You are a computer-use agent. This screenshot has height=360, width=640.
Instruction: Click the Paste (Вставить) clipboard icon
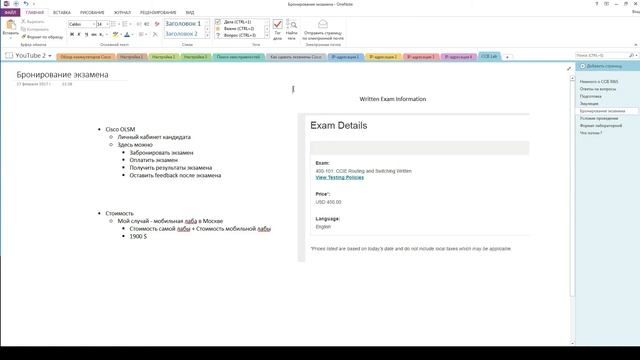click(10, 25)
